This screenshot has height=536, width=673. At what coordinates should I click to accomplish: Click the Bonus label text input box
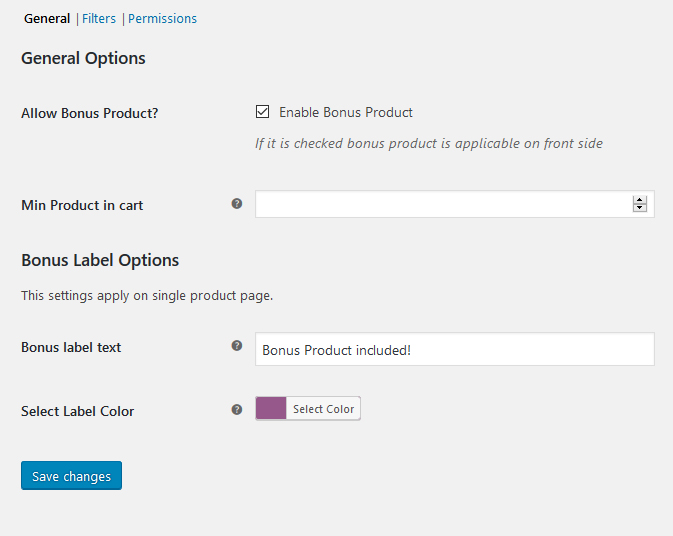455,350
